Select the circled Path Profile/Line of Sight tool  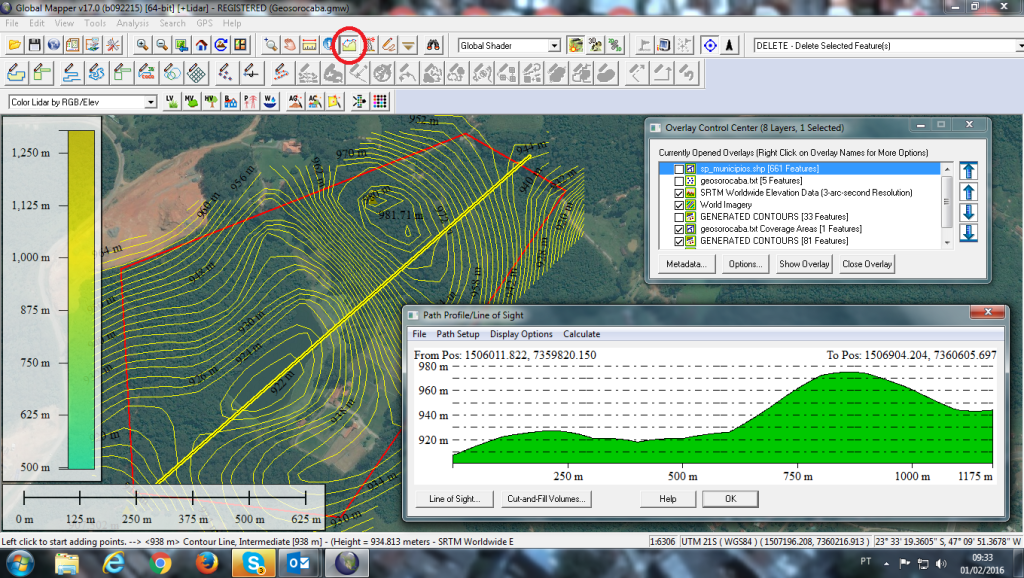(x=349, y=45)
